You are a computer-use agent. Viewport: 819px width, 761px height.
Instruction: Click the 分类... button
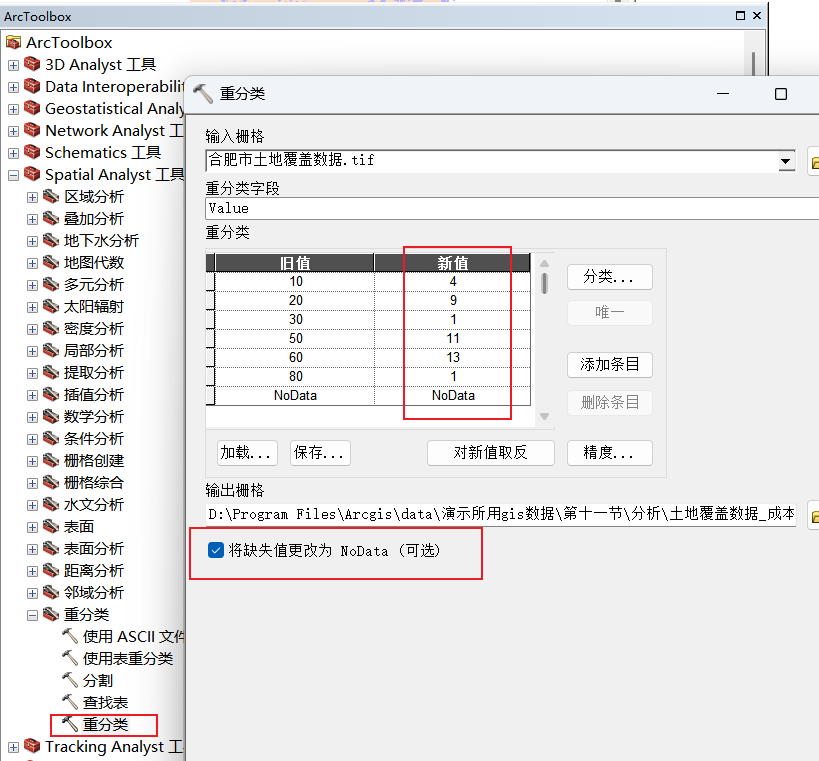pos(610,277)
